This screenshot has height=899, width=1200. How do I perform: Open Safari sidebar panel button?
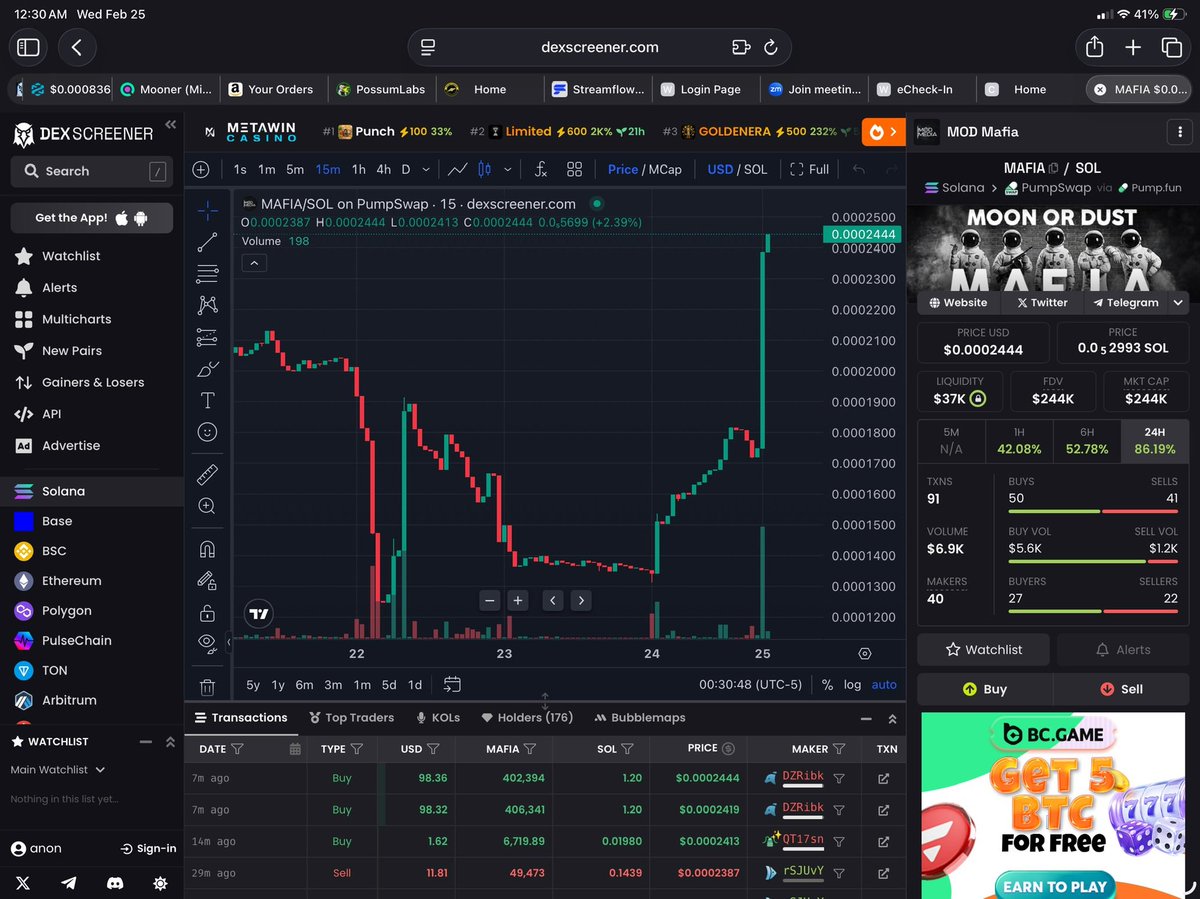pyautogui.click(x=28, y=47)
